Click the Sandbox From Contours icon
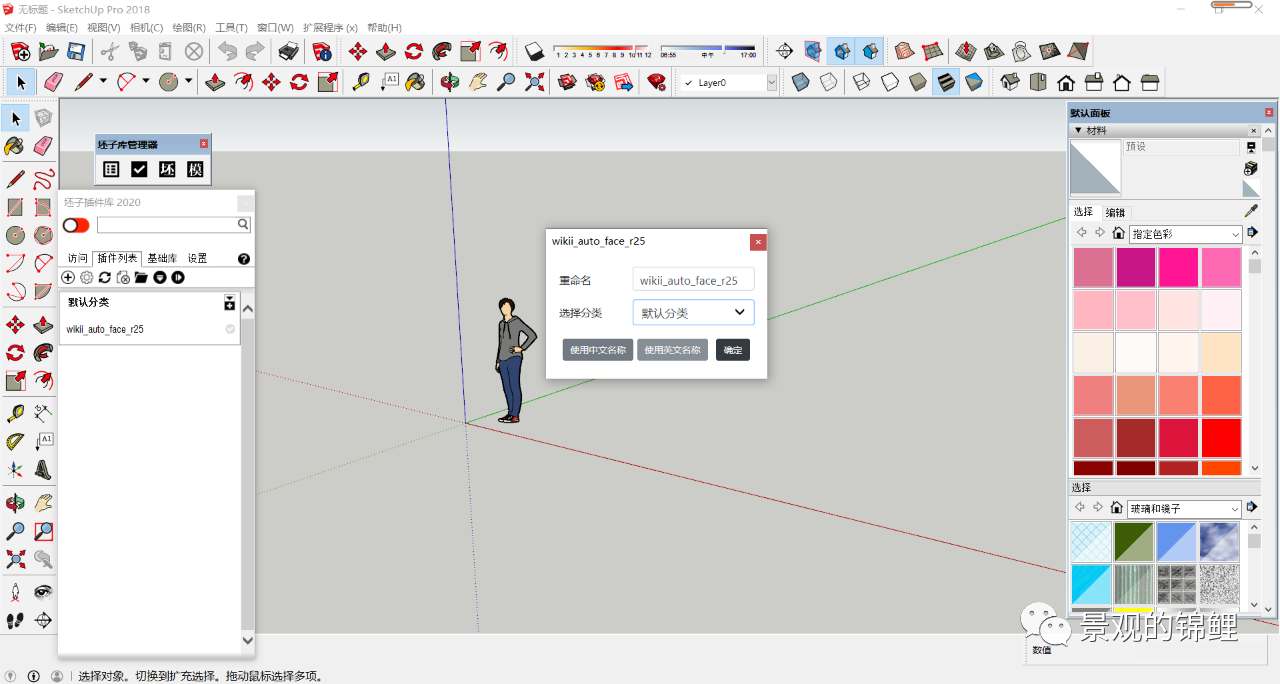 coord(904,51)
